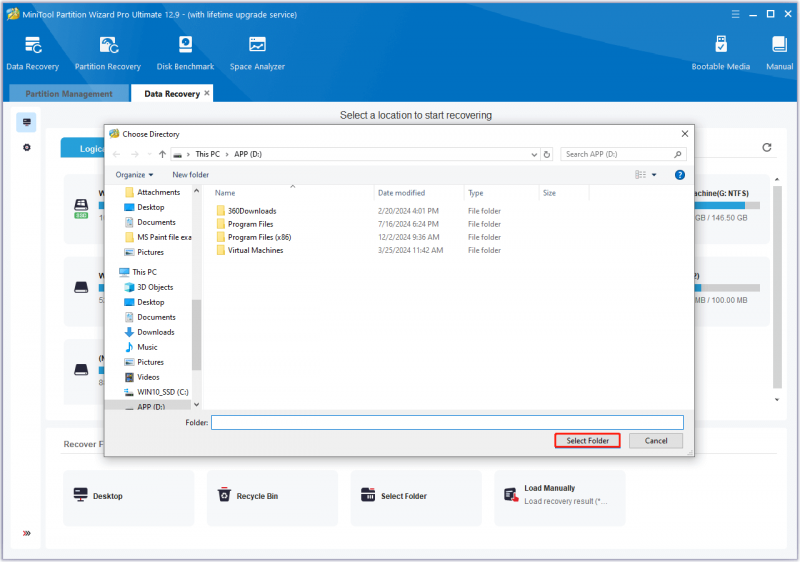Select the Virtual Machines folder
800x562 pixels.
(249, 250)
